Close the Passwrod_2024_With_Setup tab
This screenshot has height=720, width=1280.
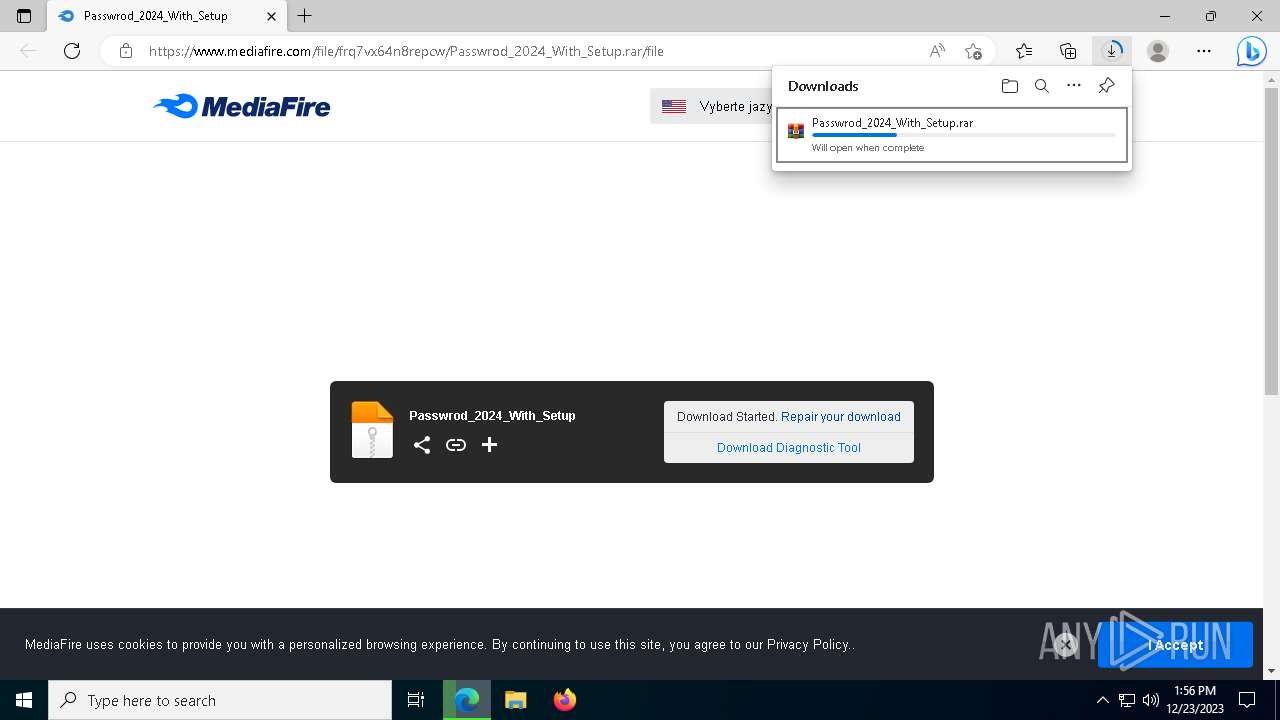(x=271, y=16)
